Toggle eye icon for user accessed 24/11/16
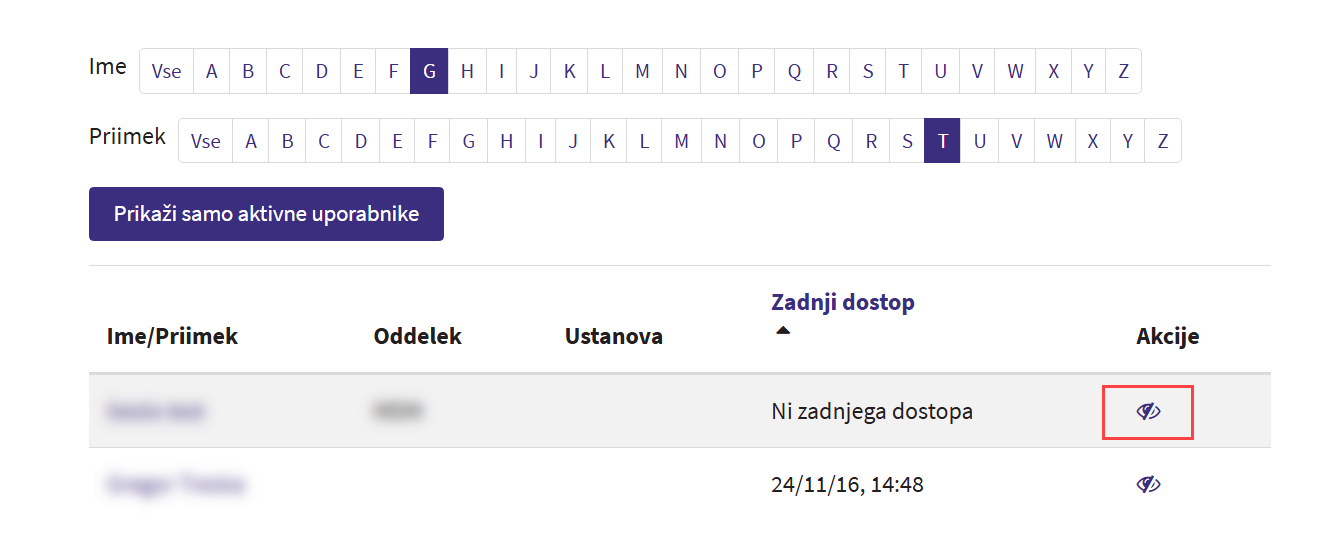This screenshot has height=554, width=1340. click(1148, 485)
